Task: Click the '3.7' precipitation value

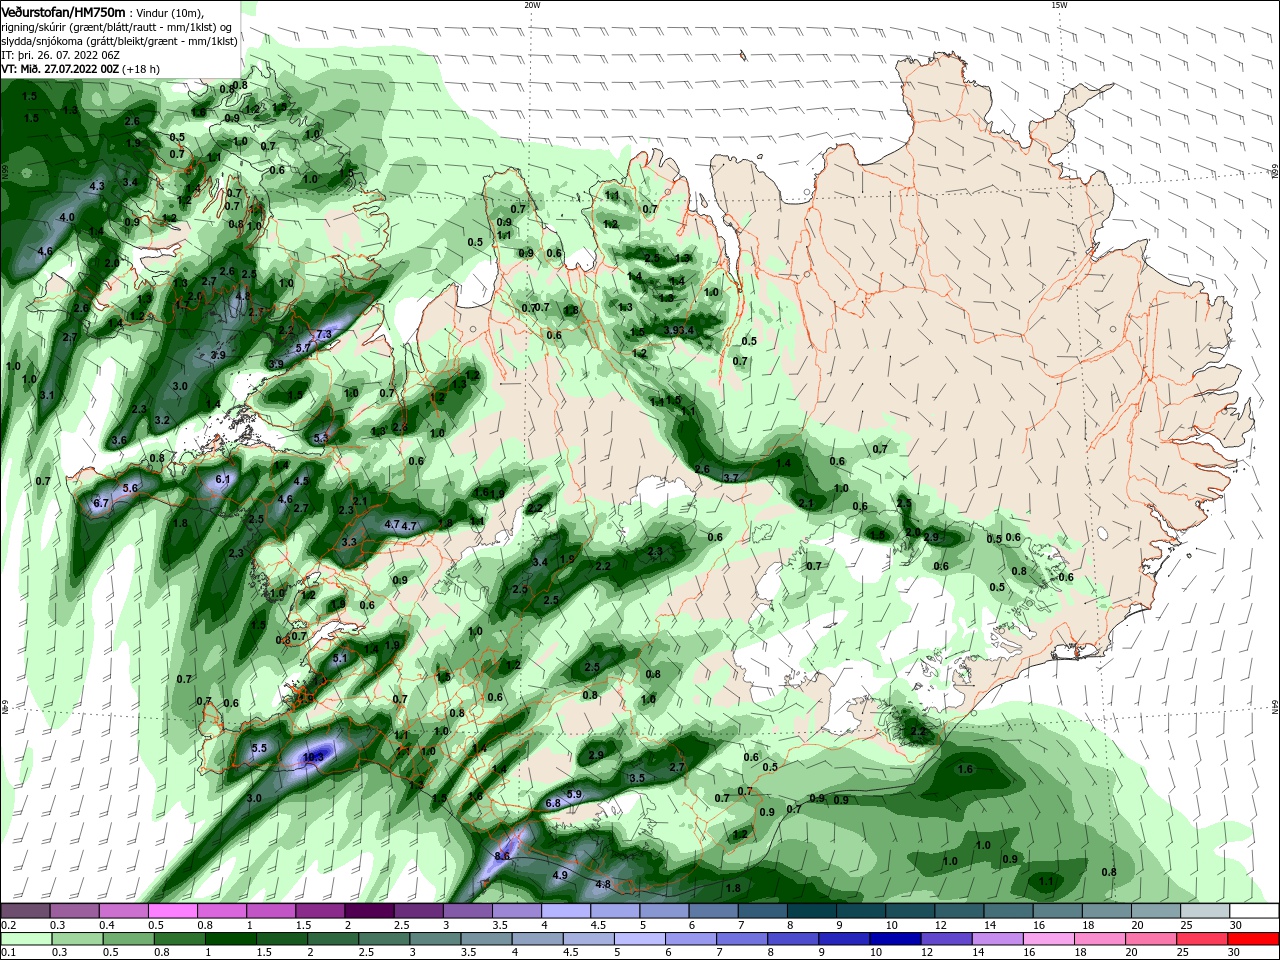Action: pyautogui.click(x=730, y=478)
